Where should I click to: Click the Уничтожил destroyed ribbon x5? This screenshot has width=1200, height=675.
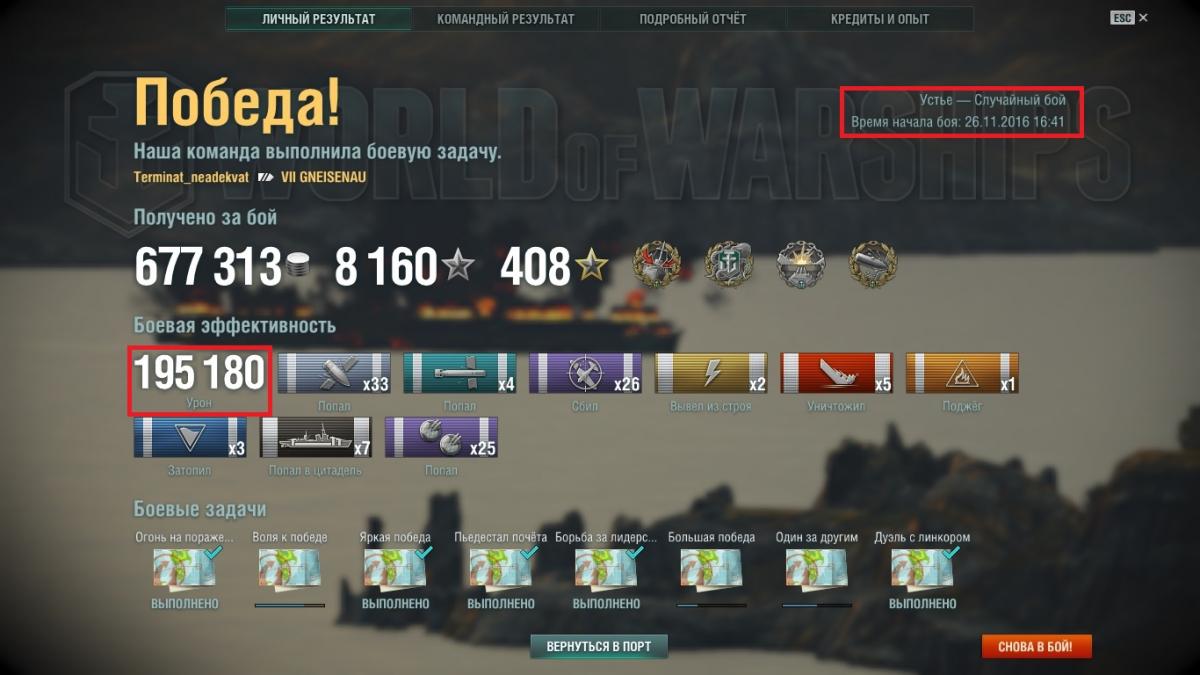click(x=837, y=373)
